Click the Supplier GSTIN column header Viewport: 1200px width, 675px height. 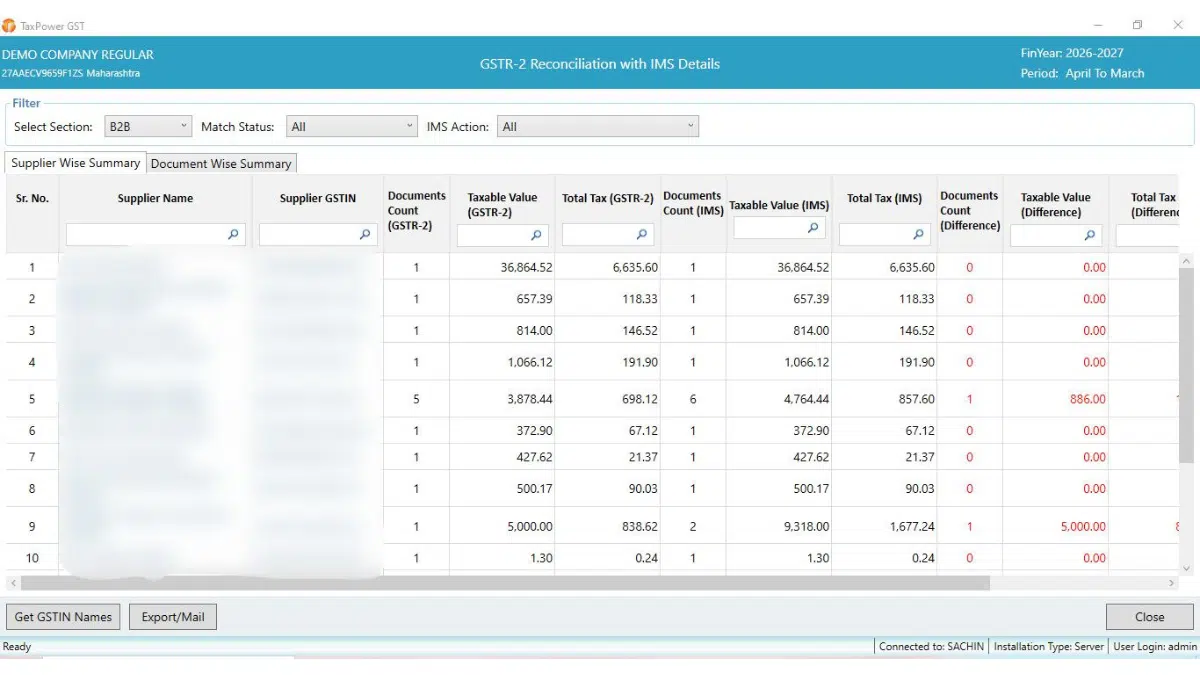tap(318, 198)
